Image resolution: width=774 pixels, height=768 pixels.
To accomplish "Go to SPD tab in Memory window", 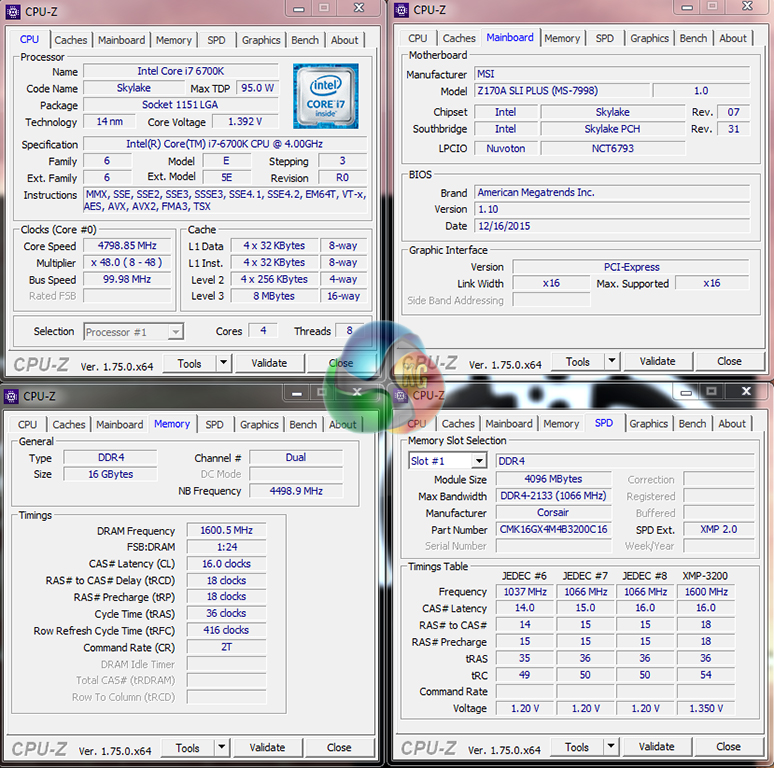I will 214,424.
